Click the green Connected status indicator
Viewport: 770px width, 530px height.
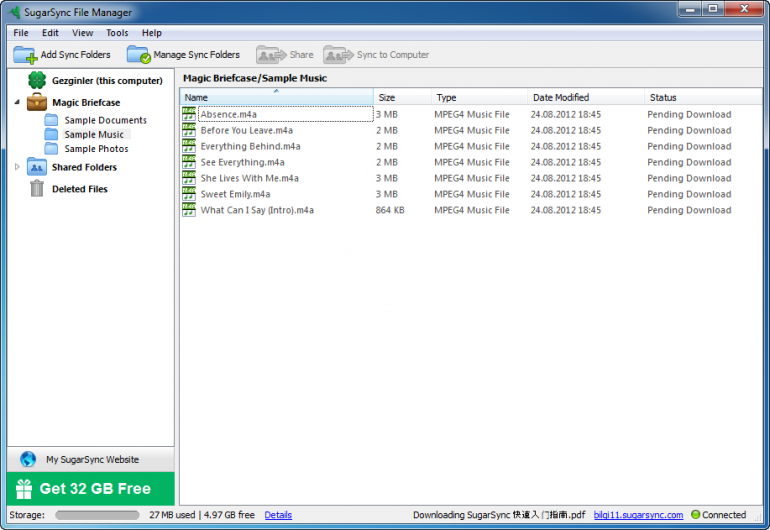[x=696, y=515]
